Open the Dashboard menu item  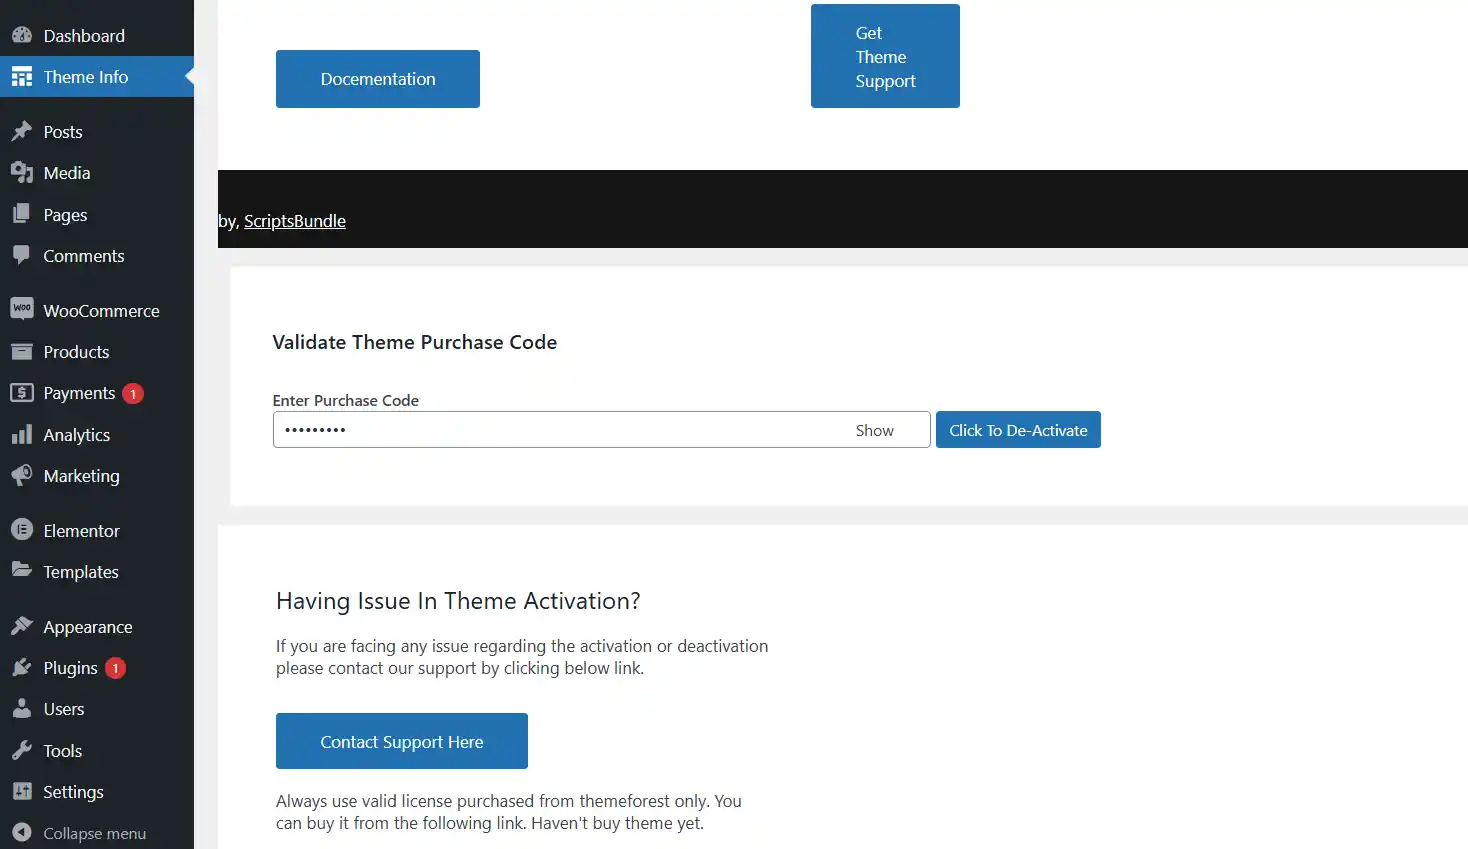97,36
